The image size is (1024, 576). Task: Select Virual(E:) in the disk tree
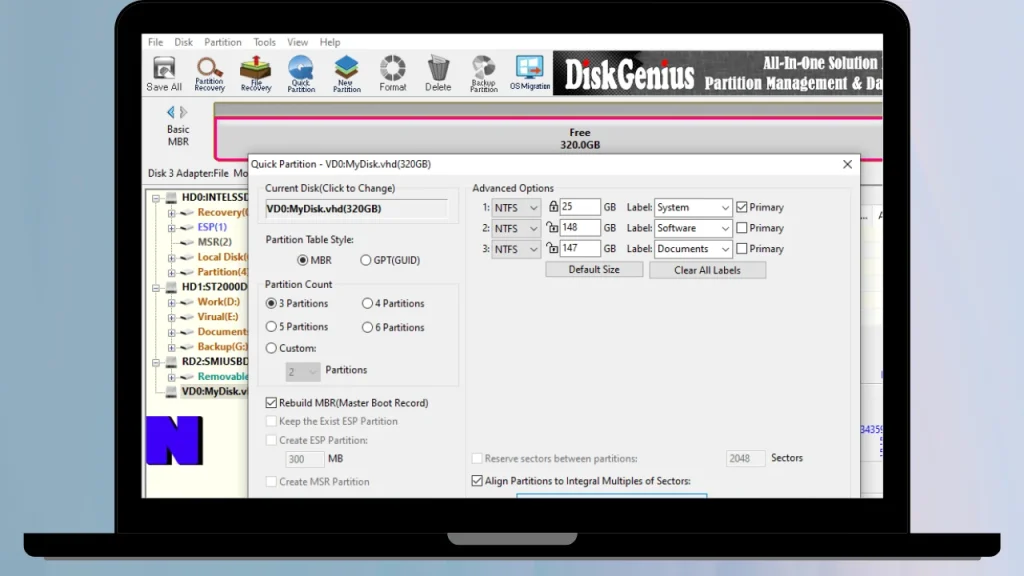click(x=217, y=317)
